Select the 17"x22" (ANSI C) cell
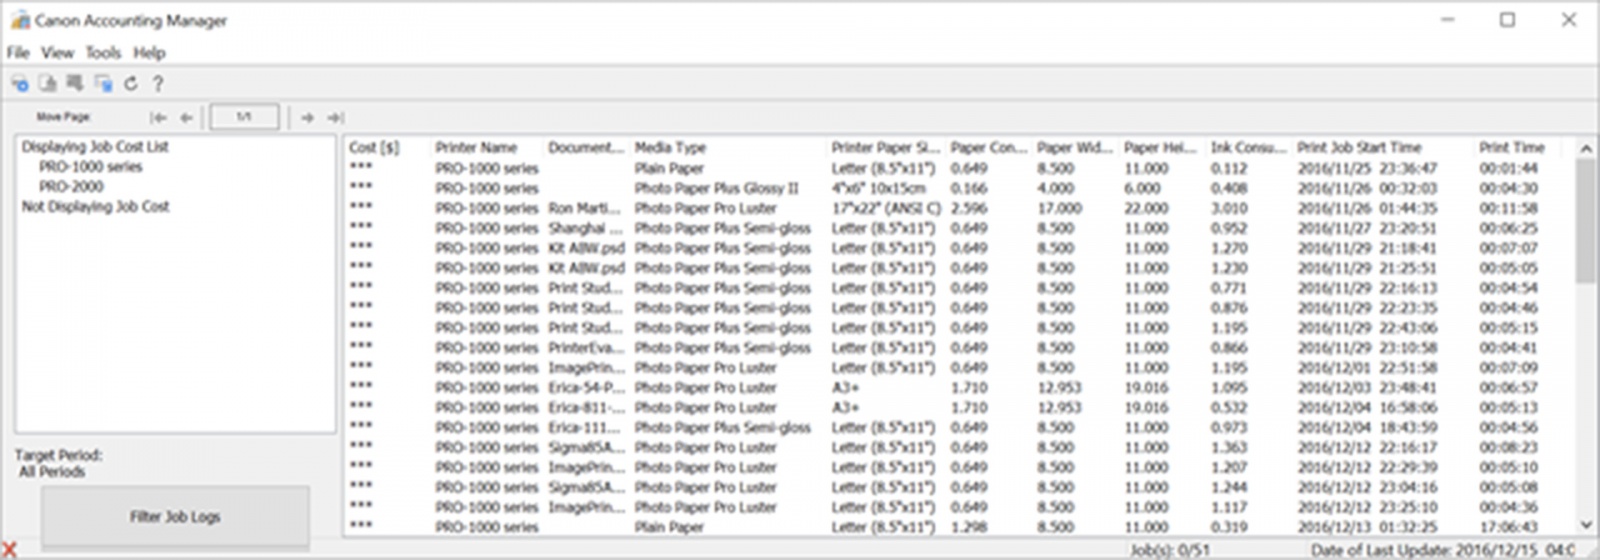 [x=886, y=208]
